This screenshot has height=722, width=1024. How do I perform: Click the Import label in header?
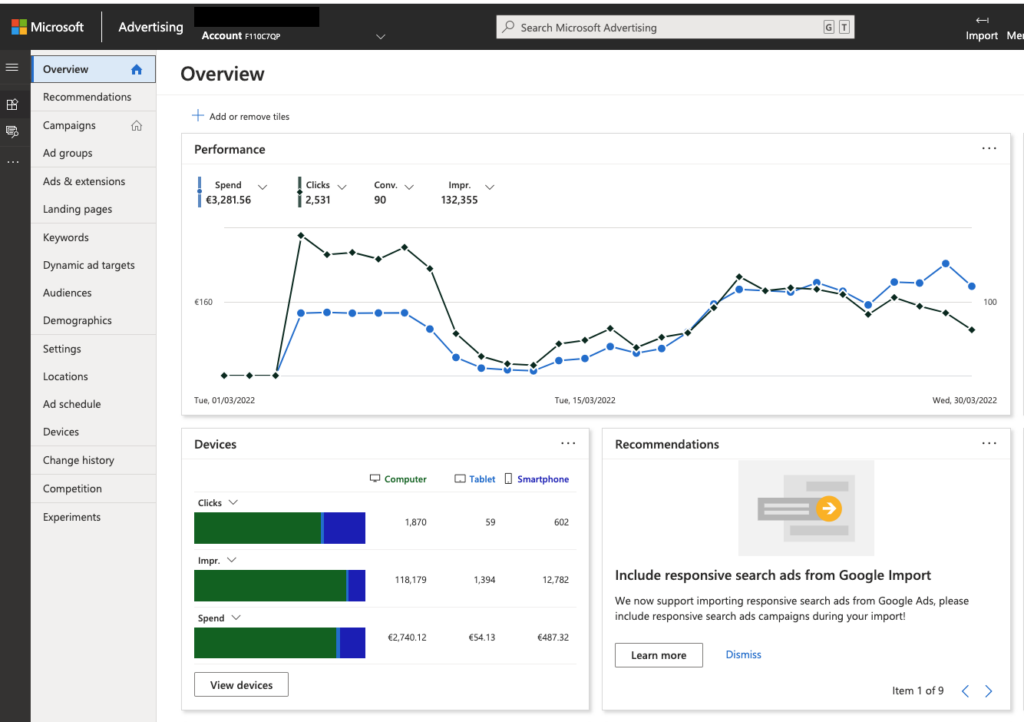982,36
